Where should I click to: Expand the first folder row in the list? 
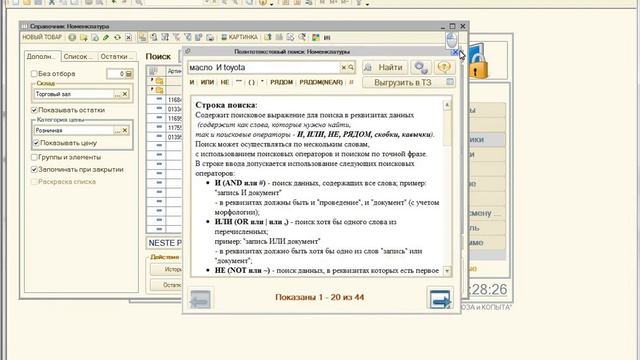152,80
